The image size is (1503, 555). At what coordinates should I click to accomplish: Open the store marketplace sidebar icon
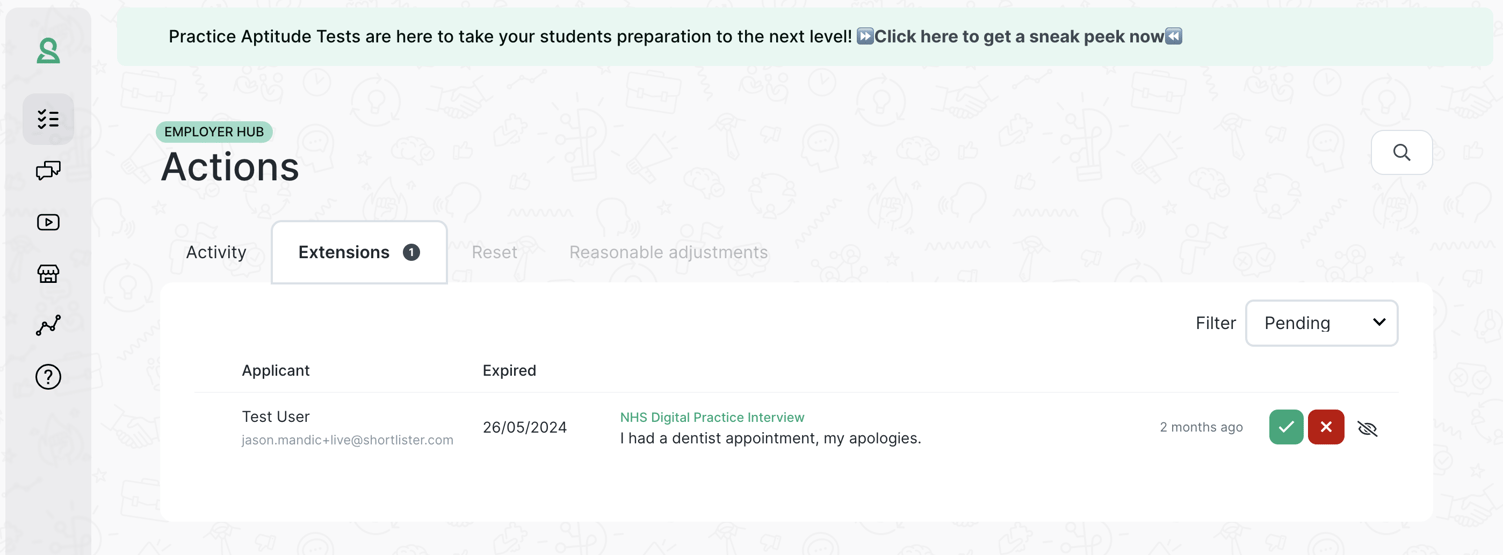pyautogui.click(x=48, y=274)
